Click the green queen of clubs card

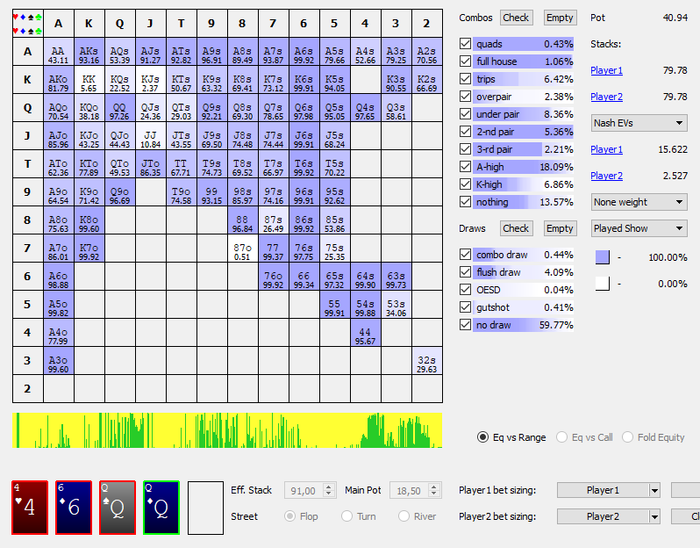pyautogui.click(x=161, y=506)
